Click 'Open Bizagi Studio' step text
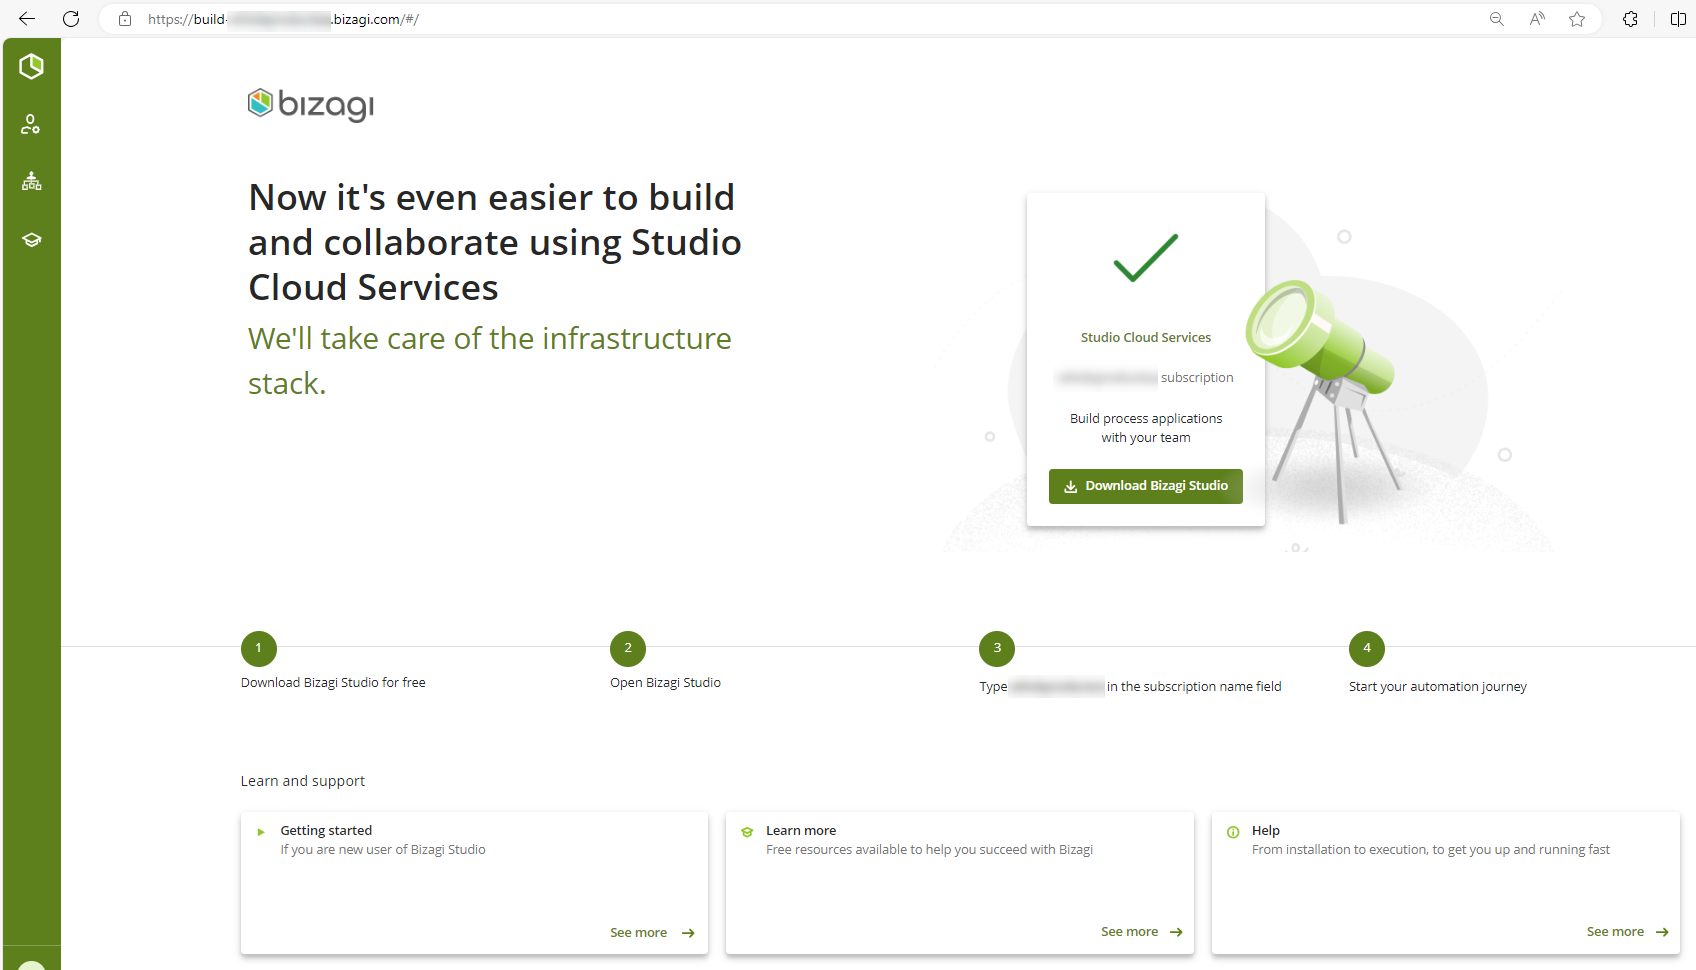This screenshot has width=1696, height=970. [665, 683]
